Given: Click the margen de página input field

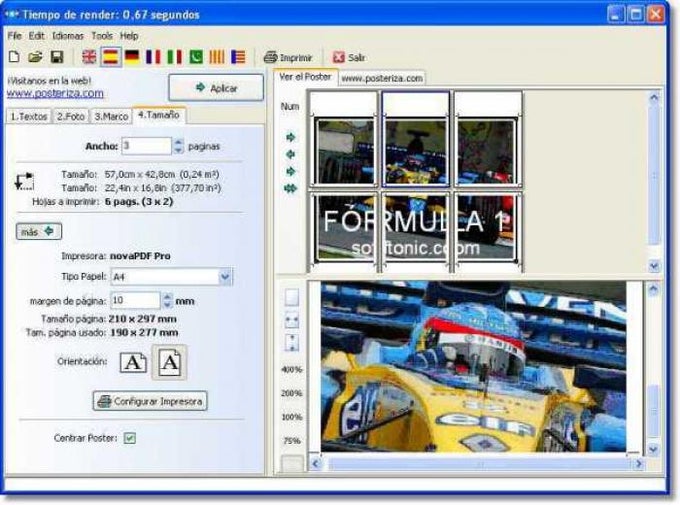Looking at the screenshot, I should tap(136, 300).
